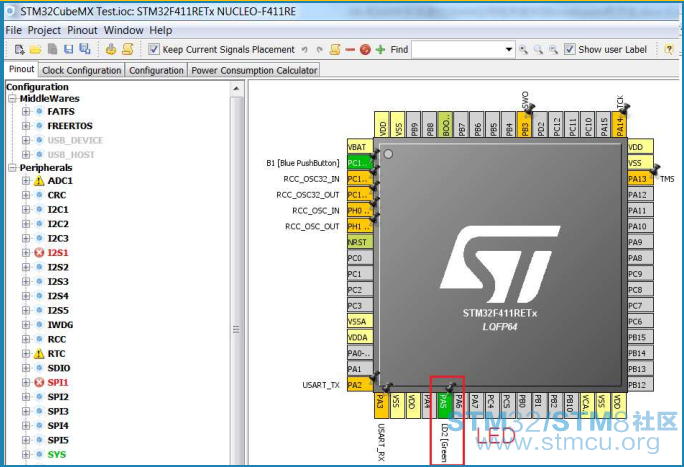This screenshot has height=467, width=684.
Task: Click the pushpin on pin PA14
Action: [624, 108]
